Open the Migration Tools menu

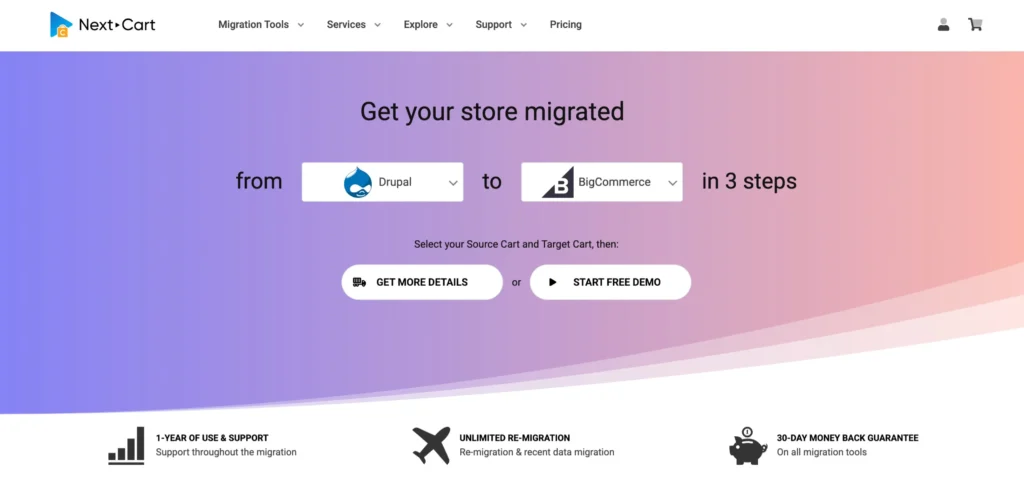click(253, 25)
